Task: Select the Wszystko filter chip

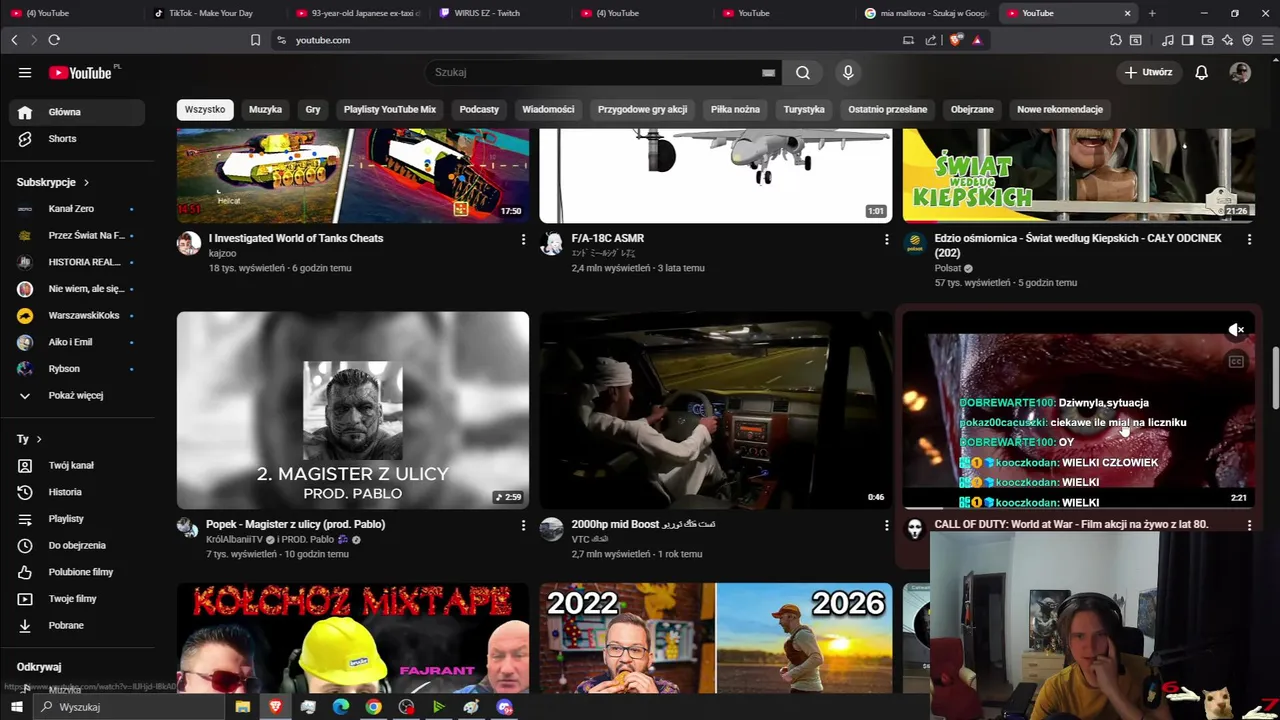Action: [x=205, y=109]
